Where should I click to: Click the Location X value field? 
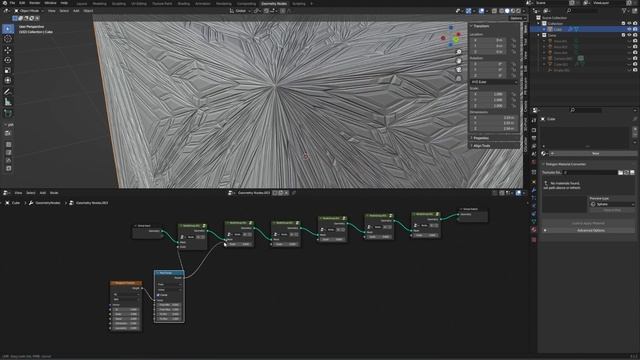489,40
